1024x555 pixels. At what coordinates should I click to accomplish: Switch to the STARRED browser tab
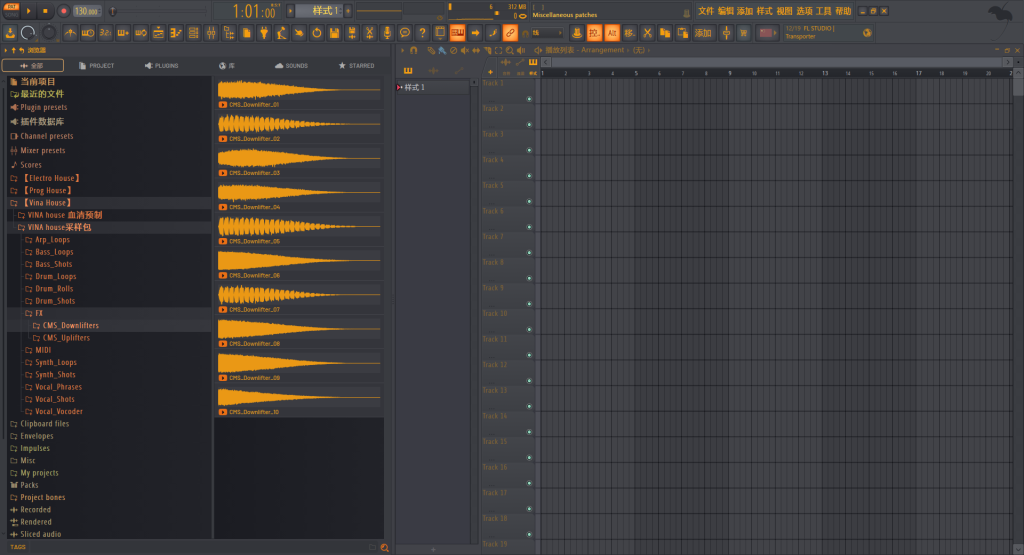(x=357, y=65)
